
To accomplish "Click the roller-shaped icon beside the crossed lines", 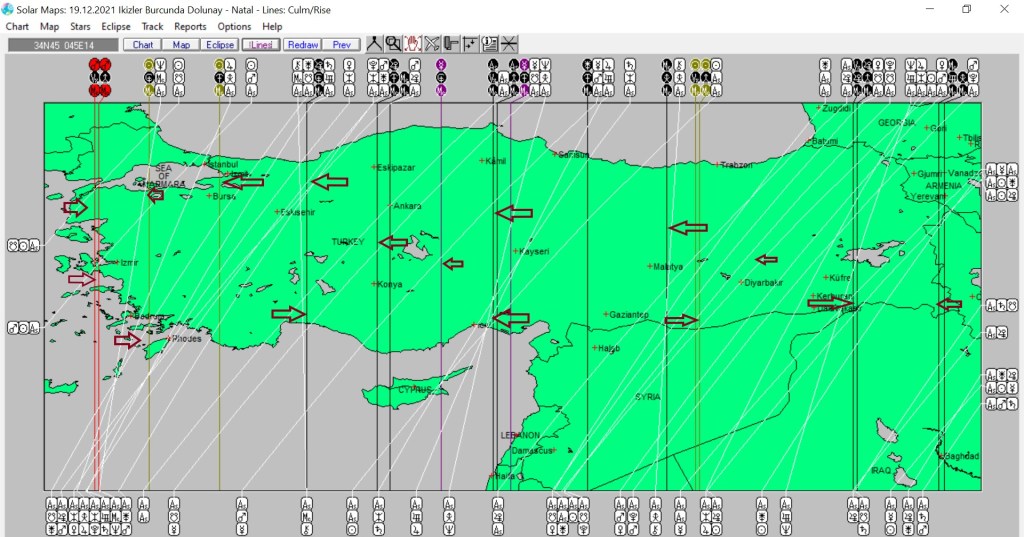I will 451,44.
